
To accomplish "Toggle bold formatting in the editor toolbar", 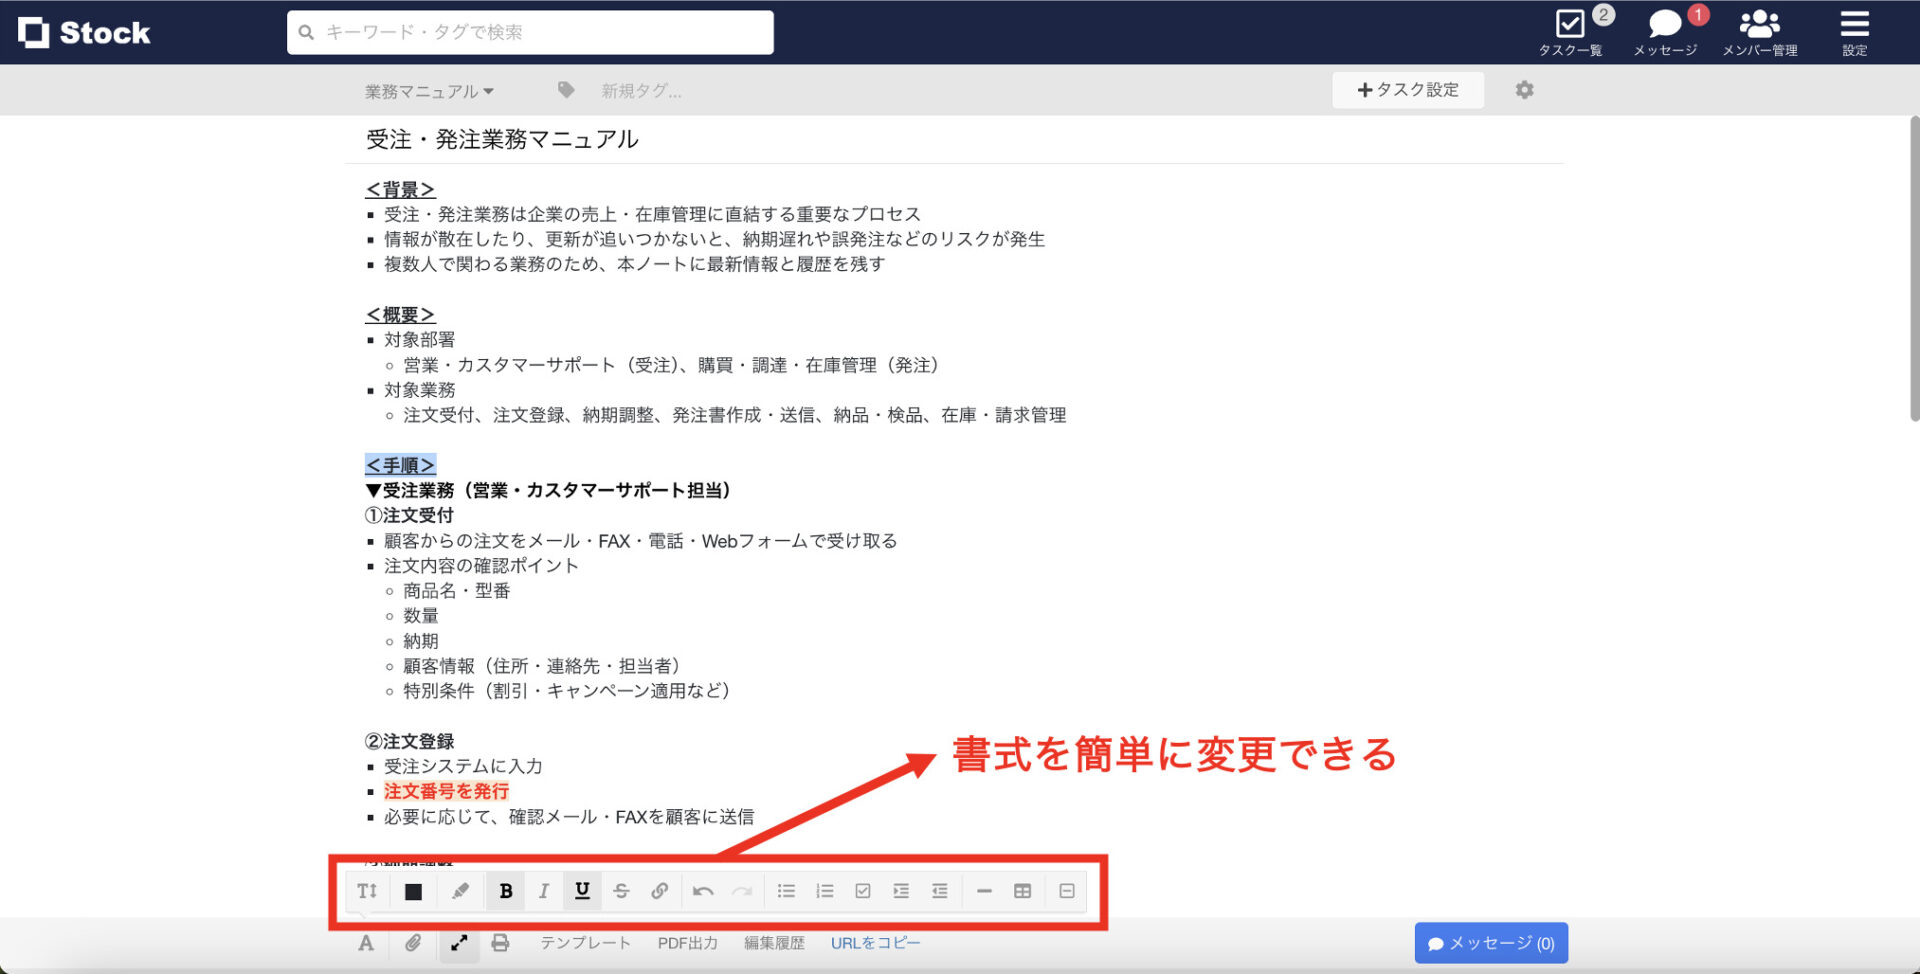I will (x=505, y=890).
